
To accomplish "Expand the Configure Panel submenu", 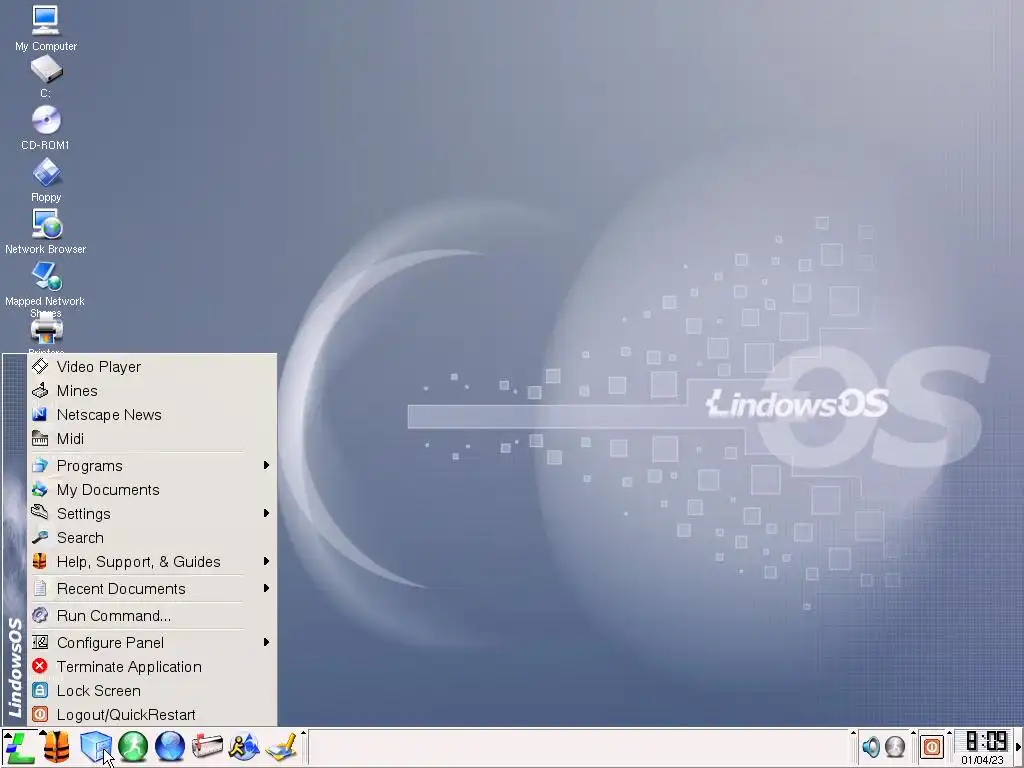I will 152,643.
